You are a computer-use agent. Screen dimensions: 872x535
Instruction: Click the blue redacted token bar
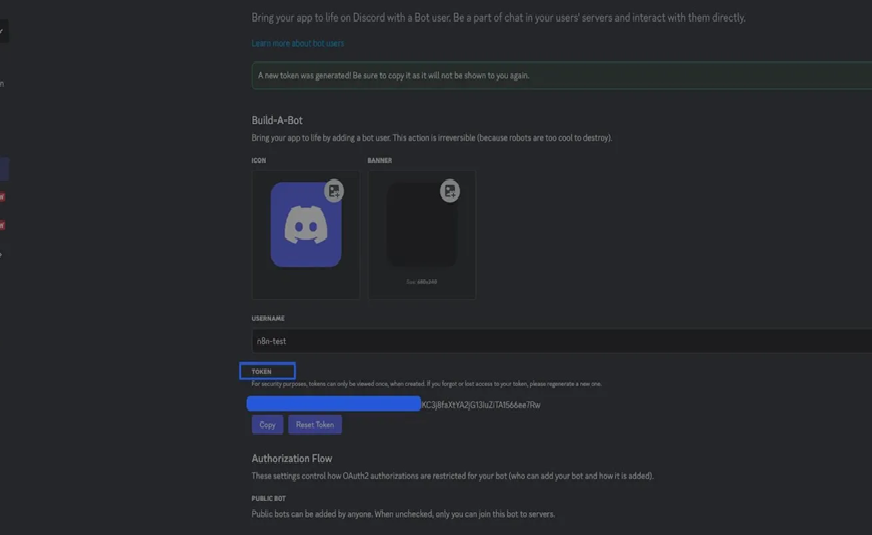tap(334, 404)
